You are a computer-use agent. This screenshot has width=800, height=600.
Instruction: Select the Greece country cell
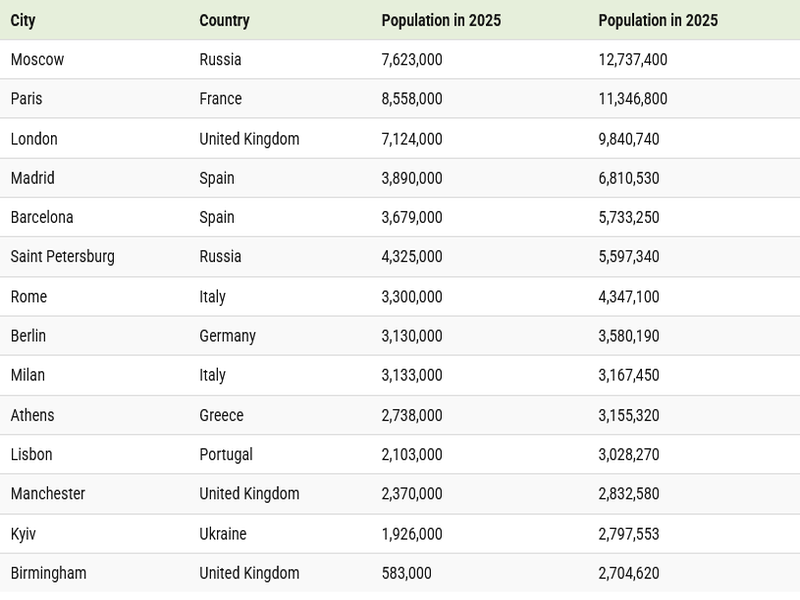221,415
